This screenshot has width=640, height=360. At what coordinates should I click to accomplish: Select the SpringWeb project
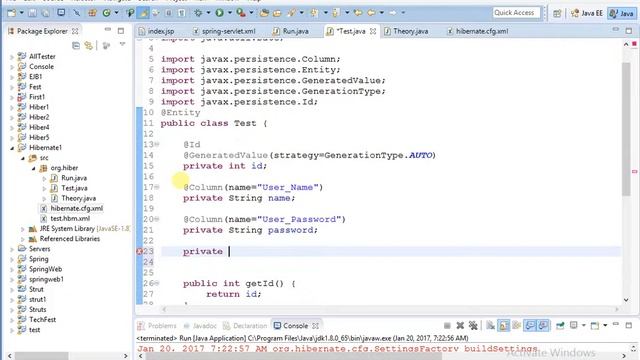(45, 269)
